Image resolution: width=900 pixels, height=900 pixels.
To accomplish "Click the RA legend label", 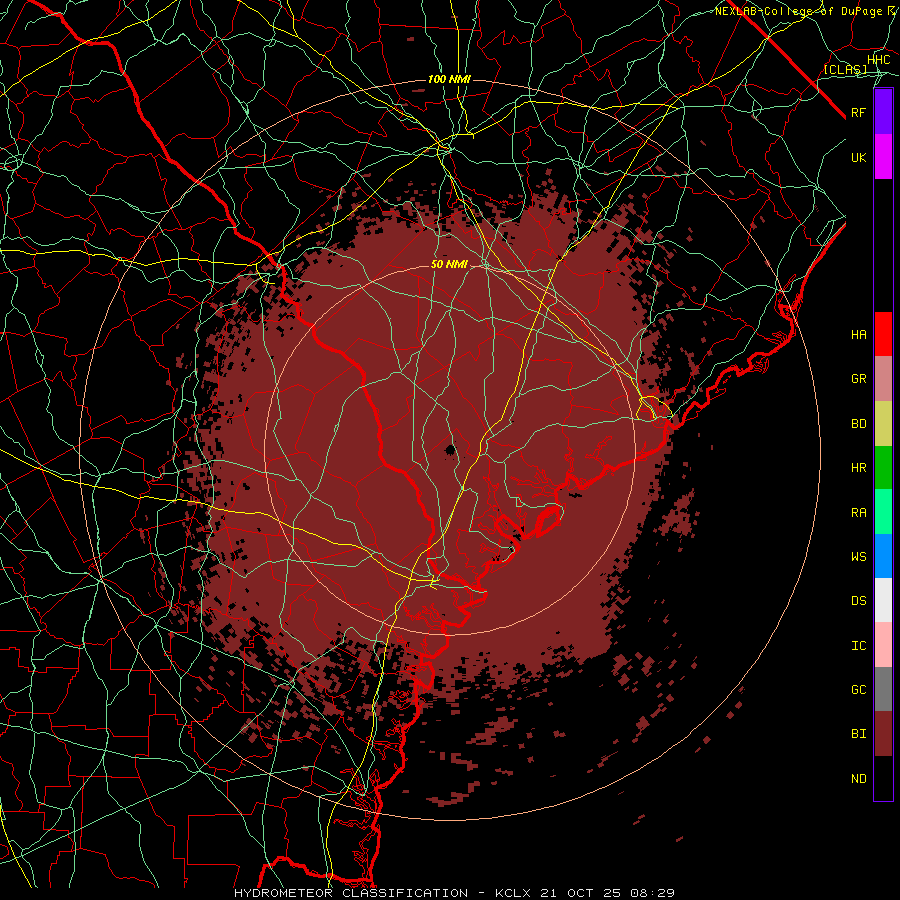I will coord(858,513).
